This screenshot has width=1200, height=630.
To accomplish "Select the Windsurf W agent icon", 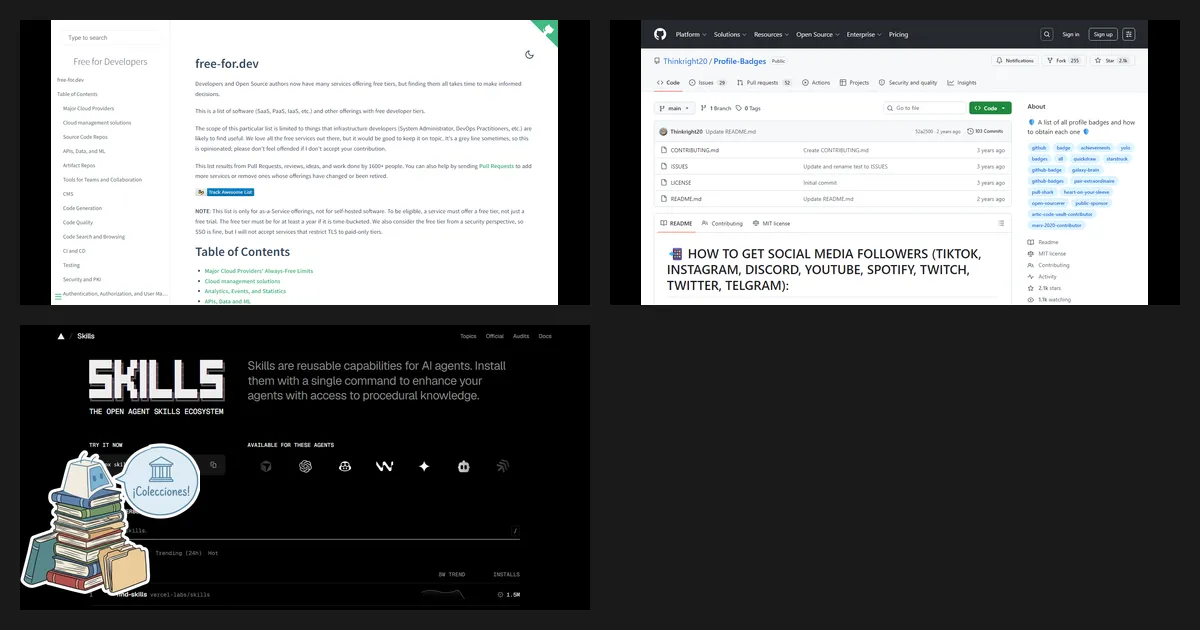I will tap(384, 466).
